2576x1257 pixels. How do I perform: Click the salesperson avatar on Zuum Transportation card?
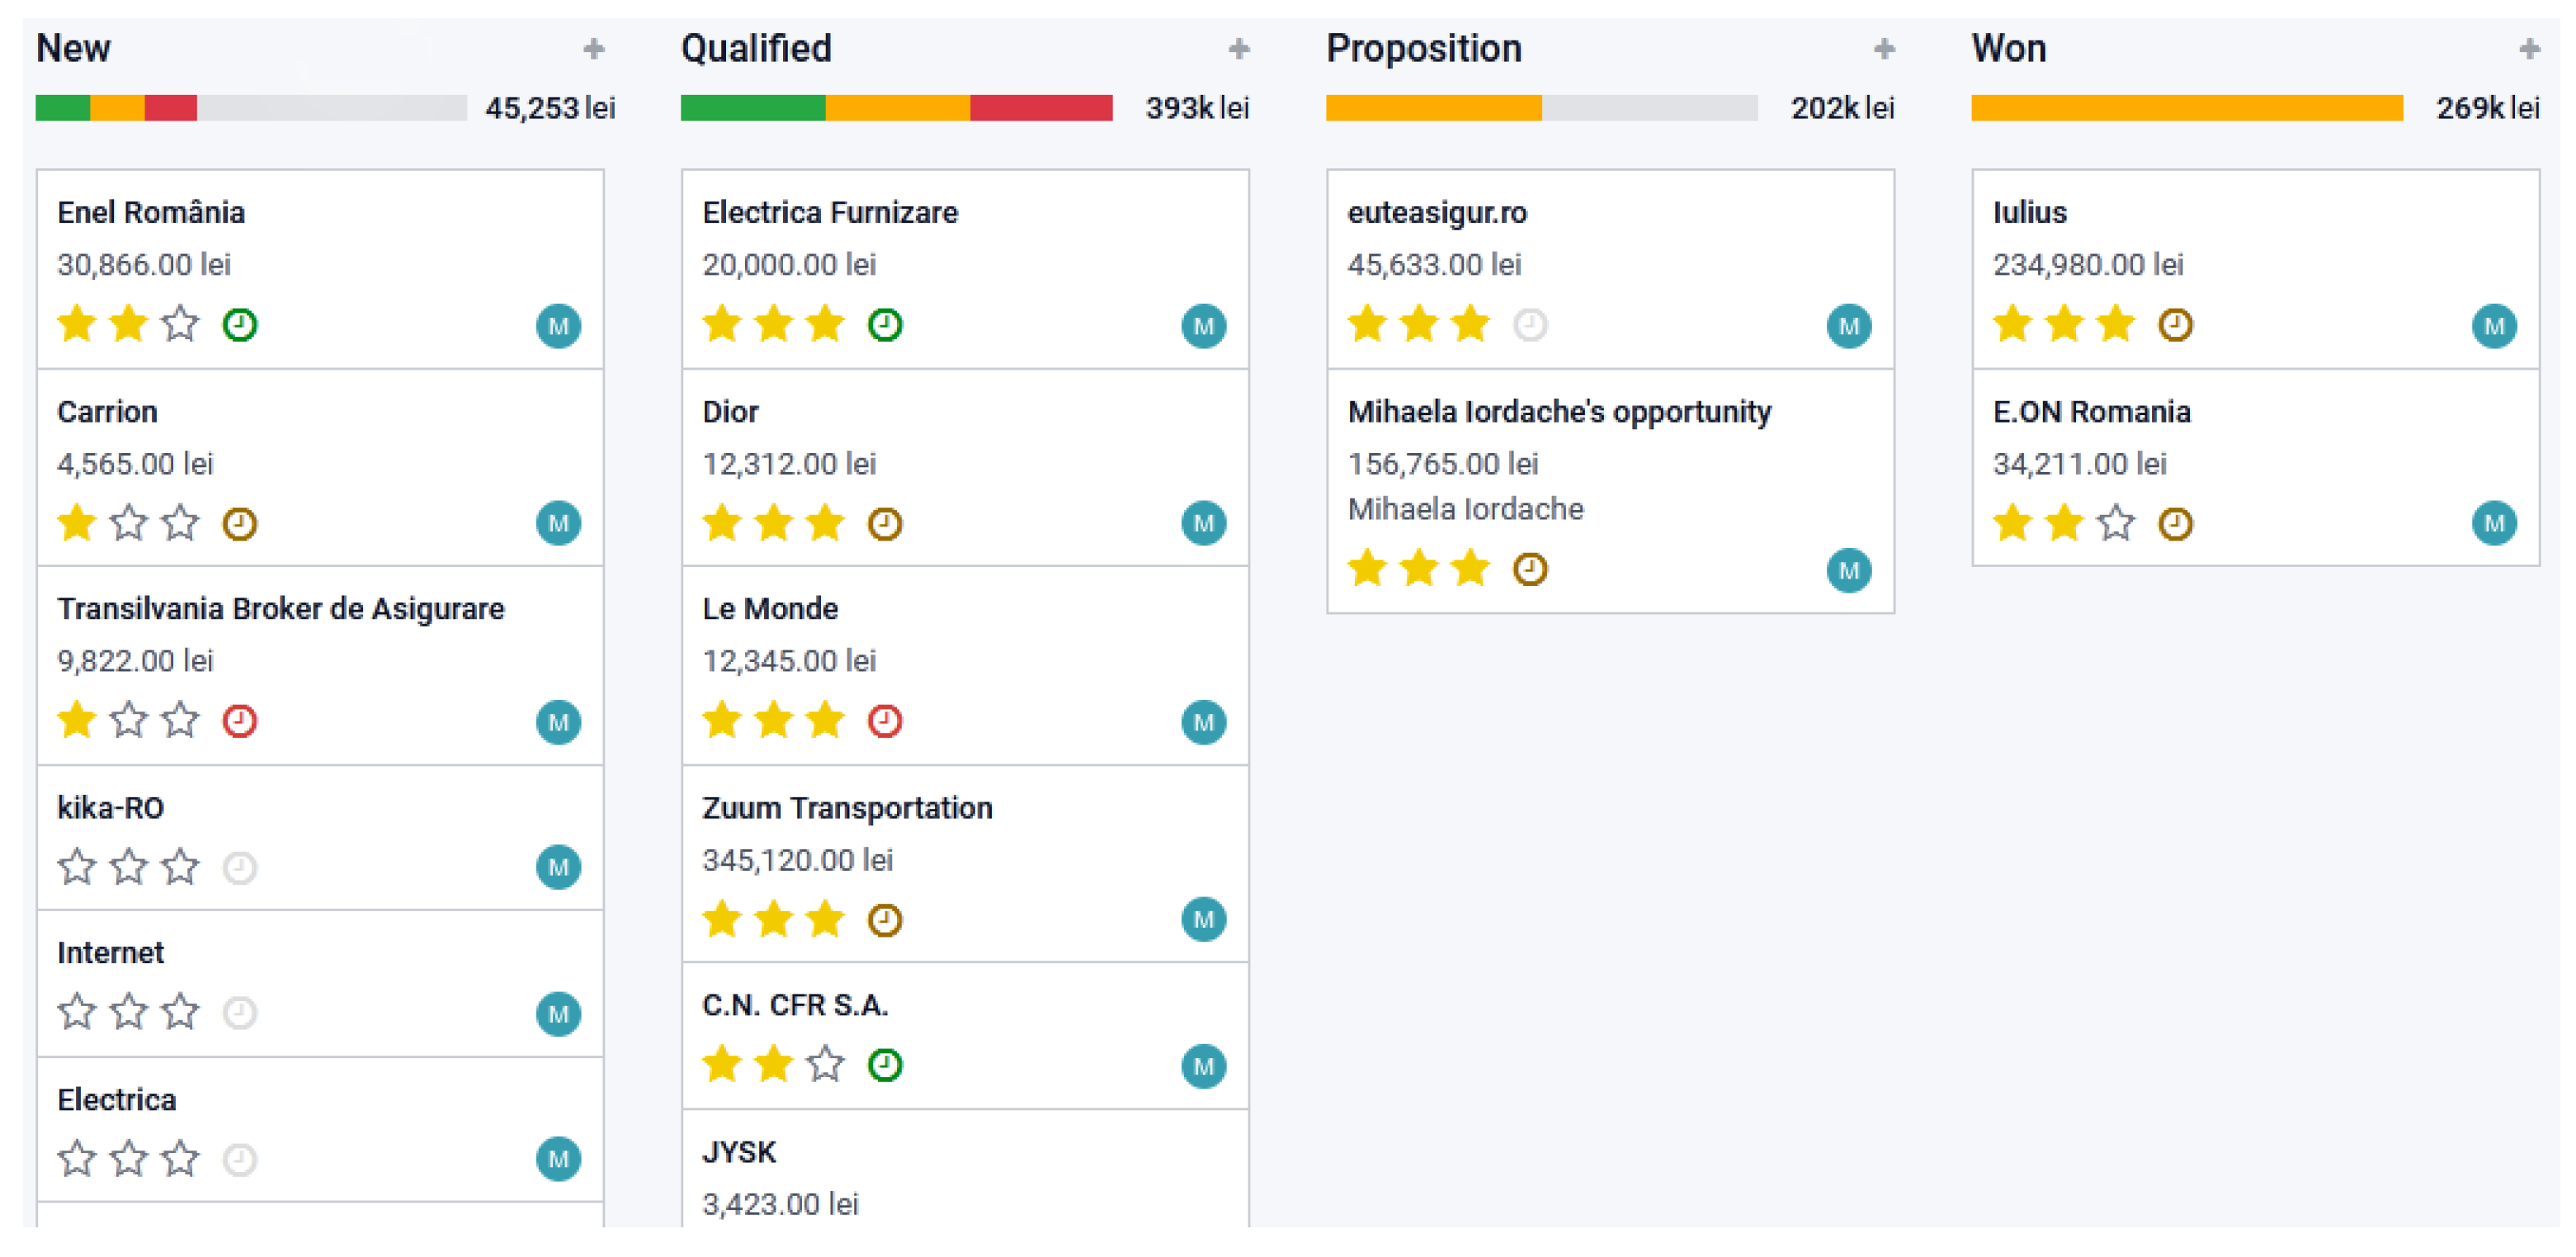[1203, 920]
